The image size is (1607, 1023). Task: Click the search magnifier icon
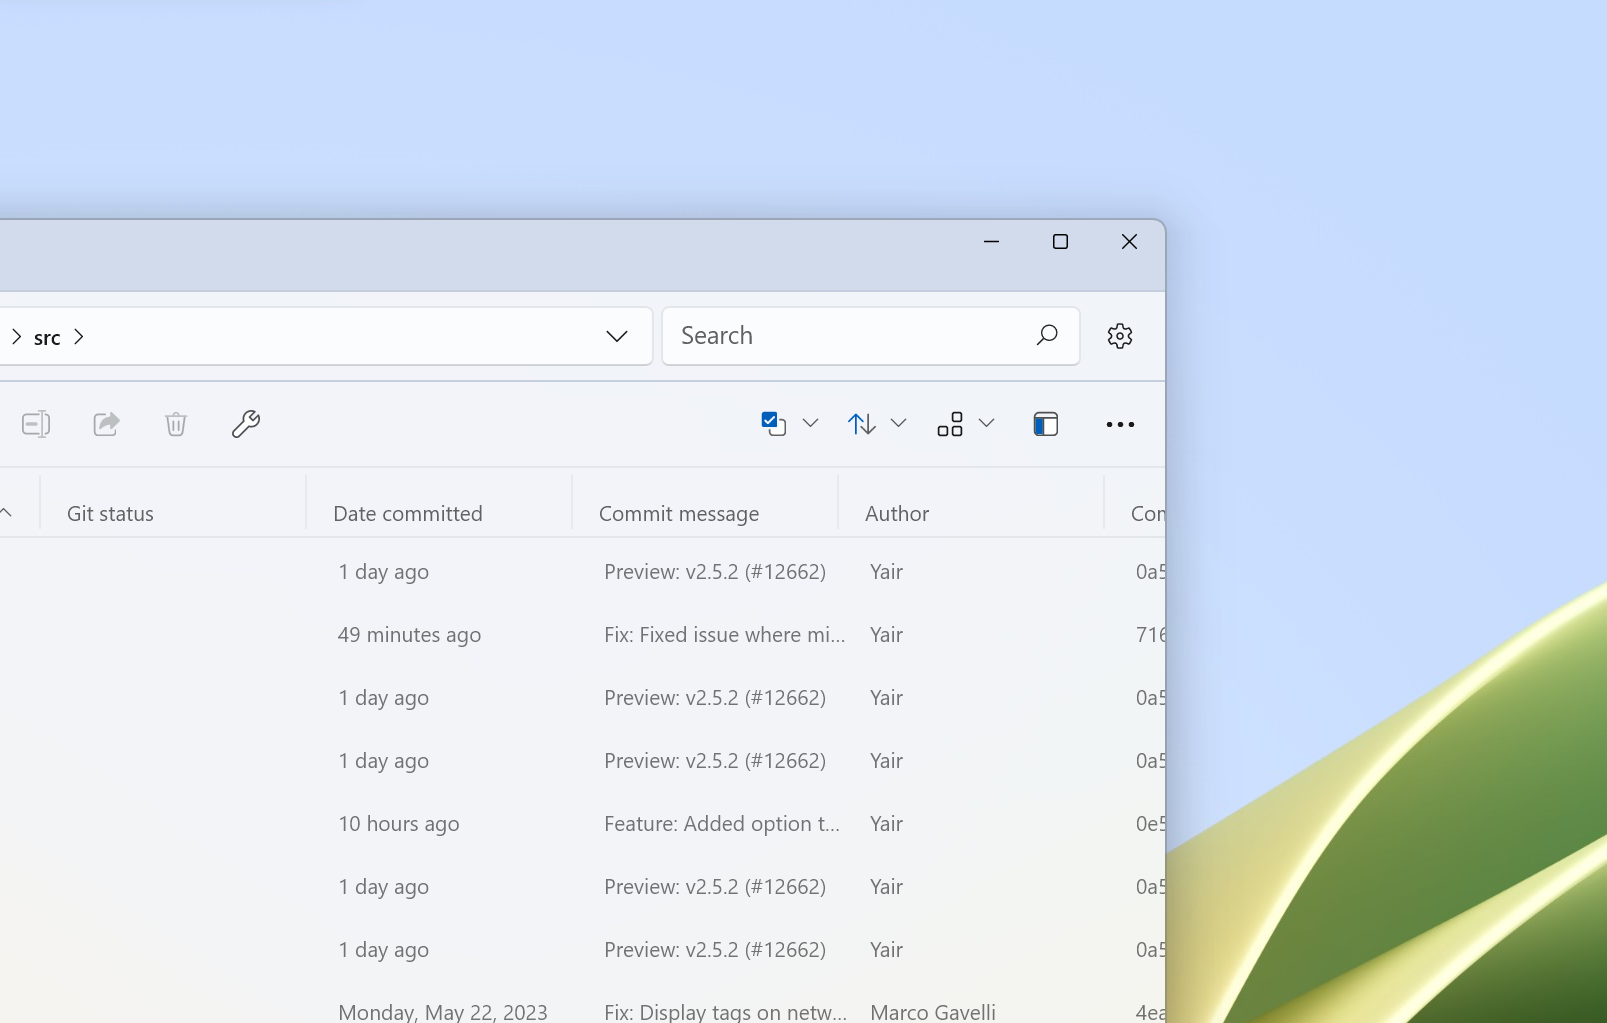1046,335
